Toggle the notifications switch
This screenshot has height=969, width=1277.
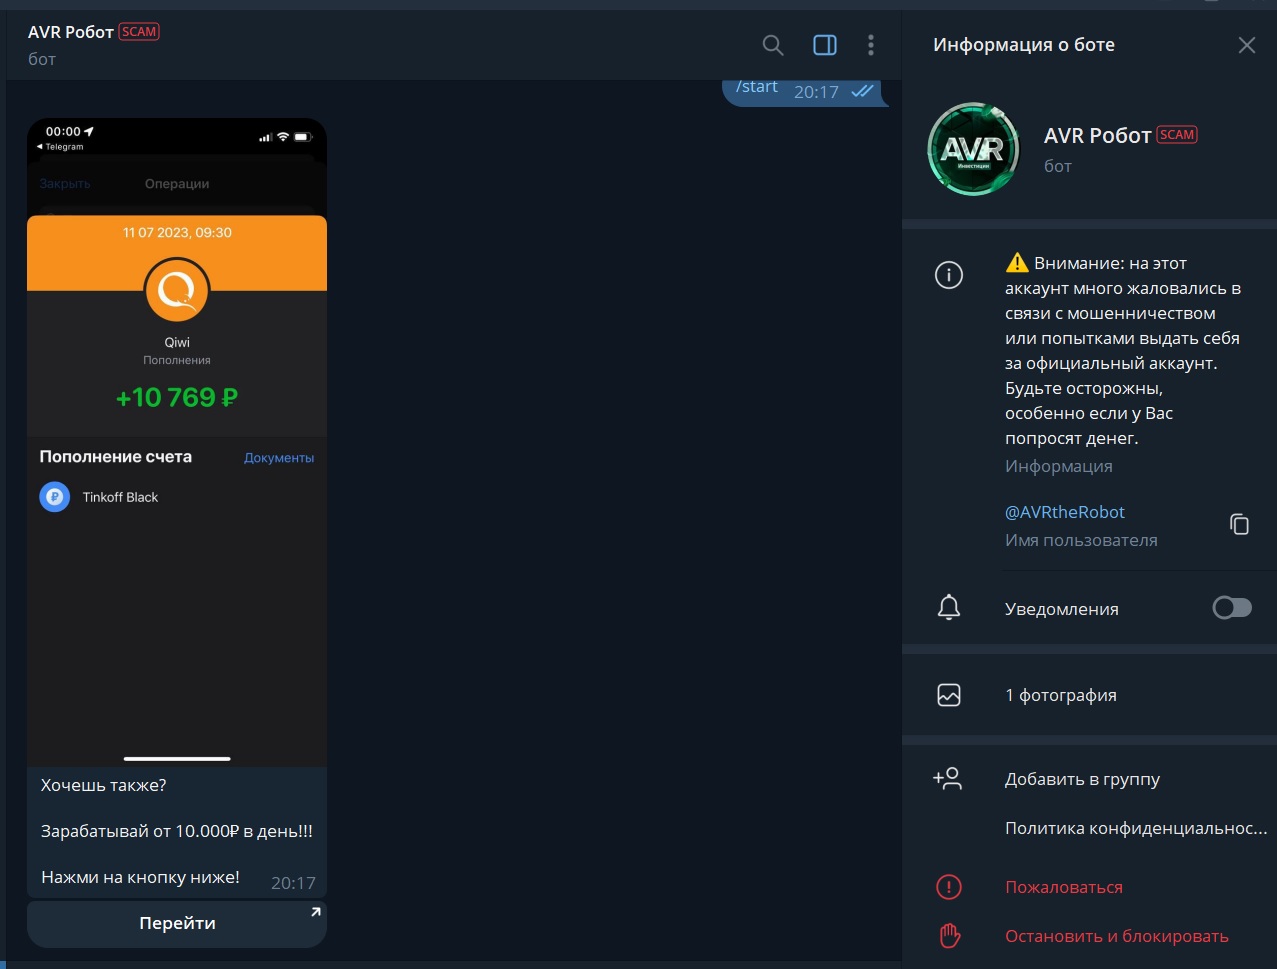pyautogui.click(x=1232, y=608)
